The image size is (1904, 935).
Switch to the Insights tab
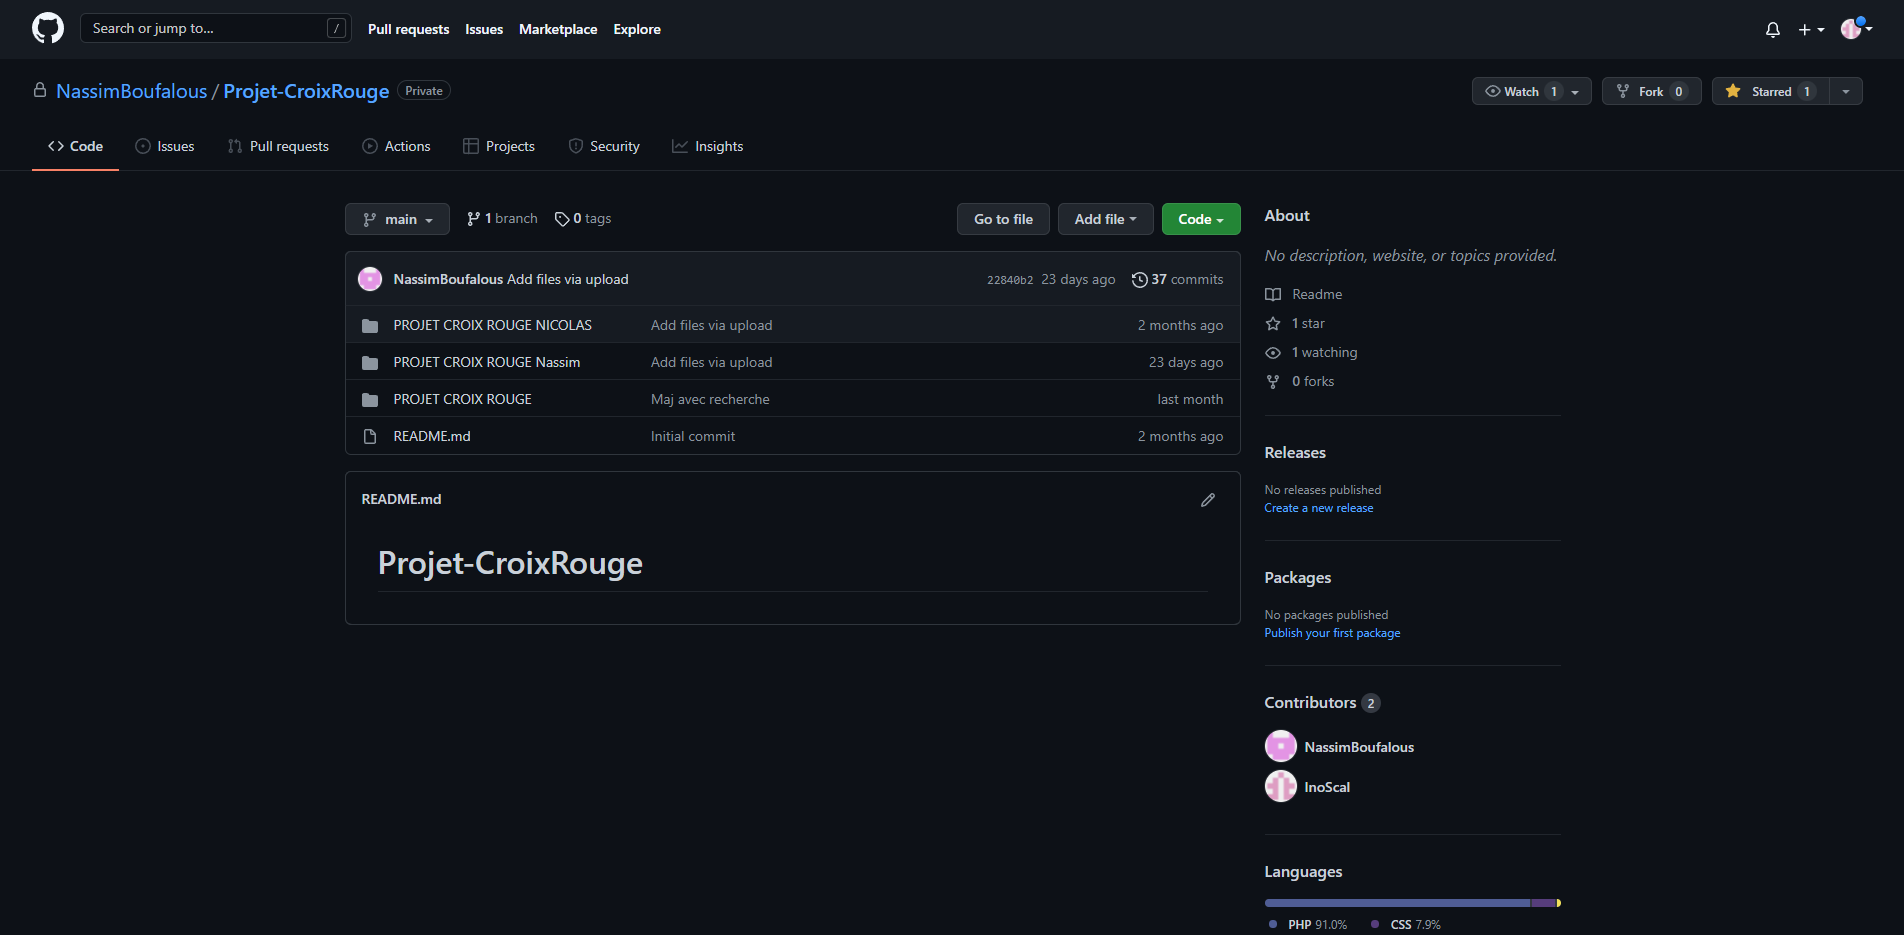tap(708, 146)
